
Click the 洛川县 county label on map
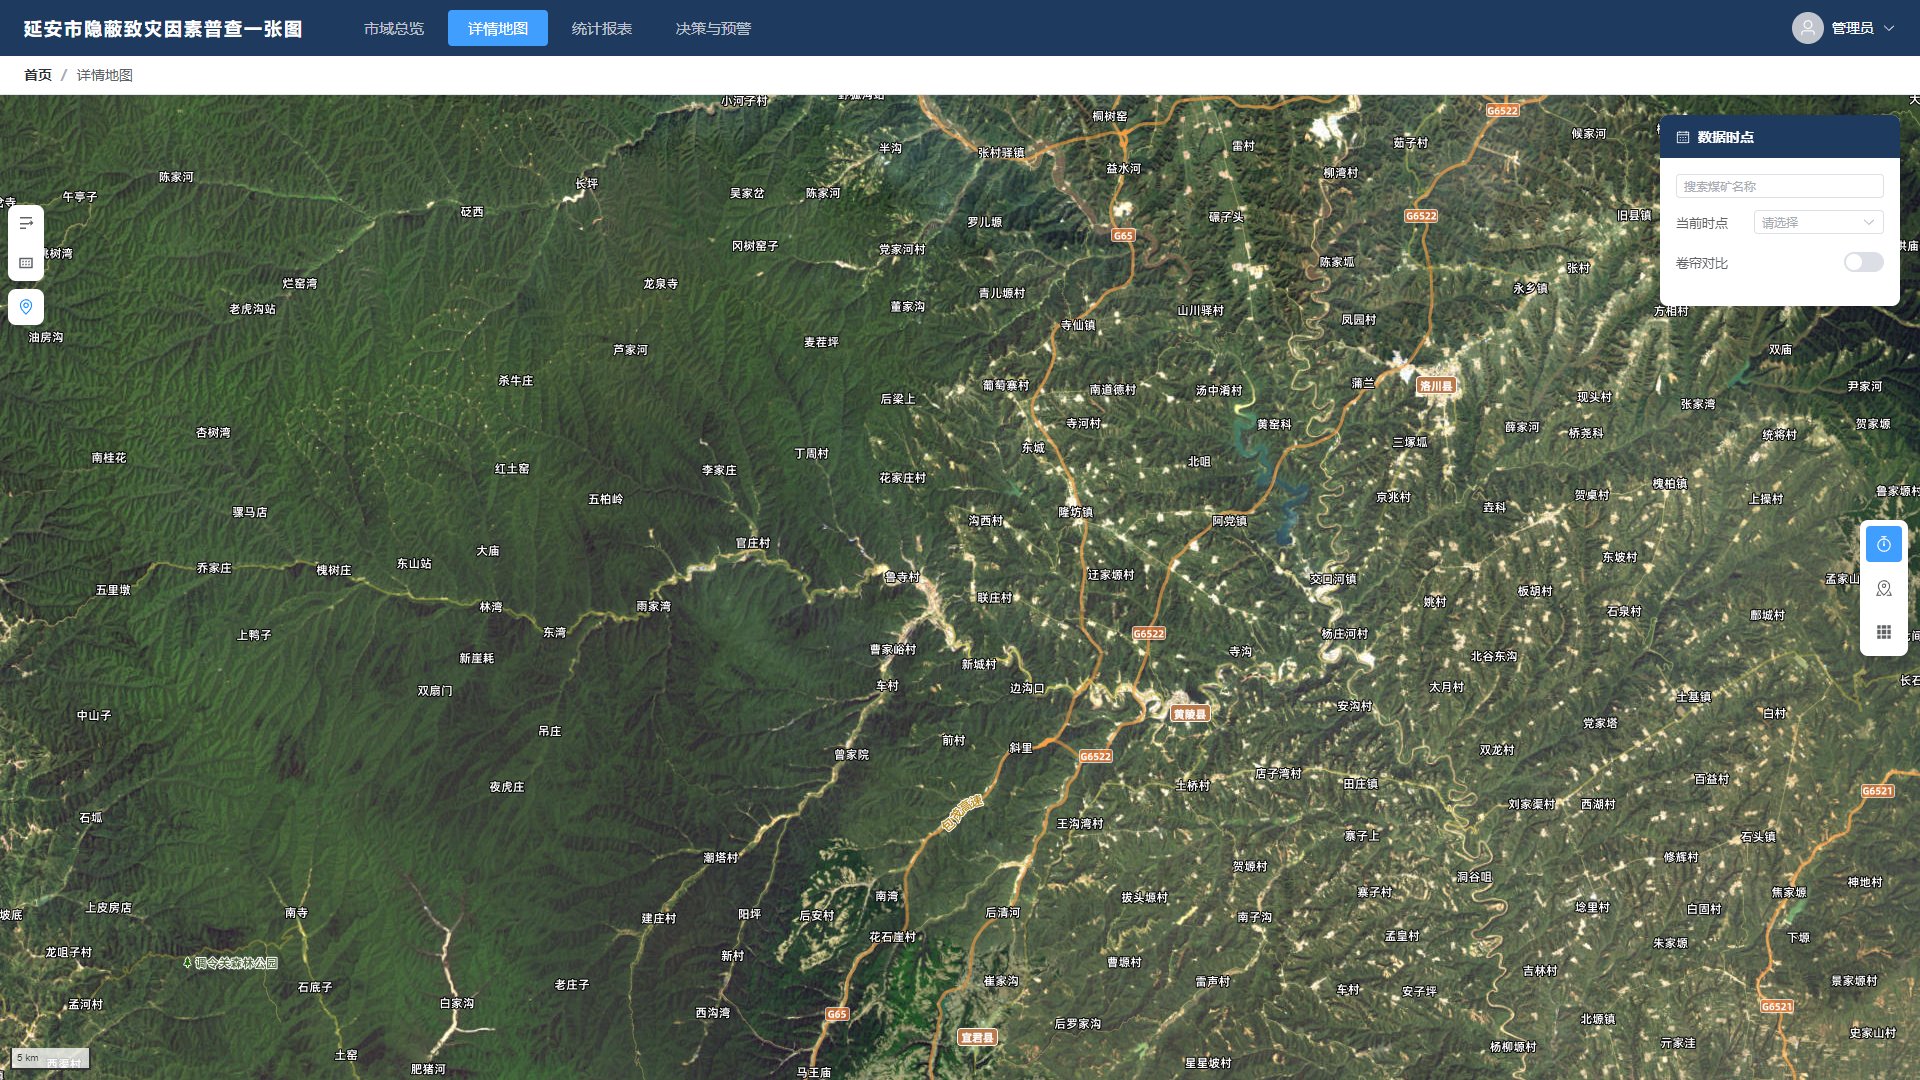tap(1436, 386)
